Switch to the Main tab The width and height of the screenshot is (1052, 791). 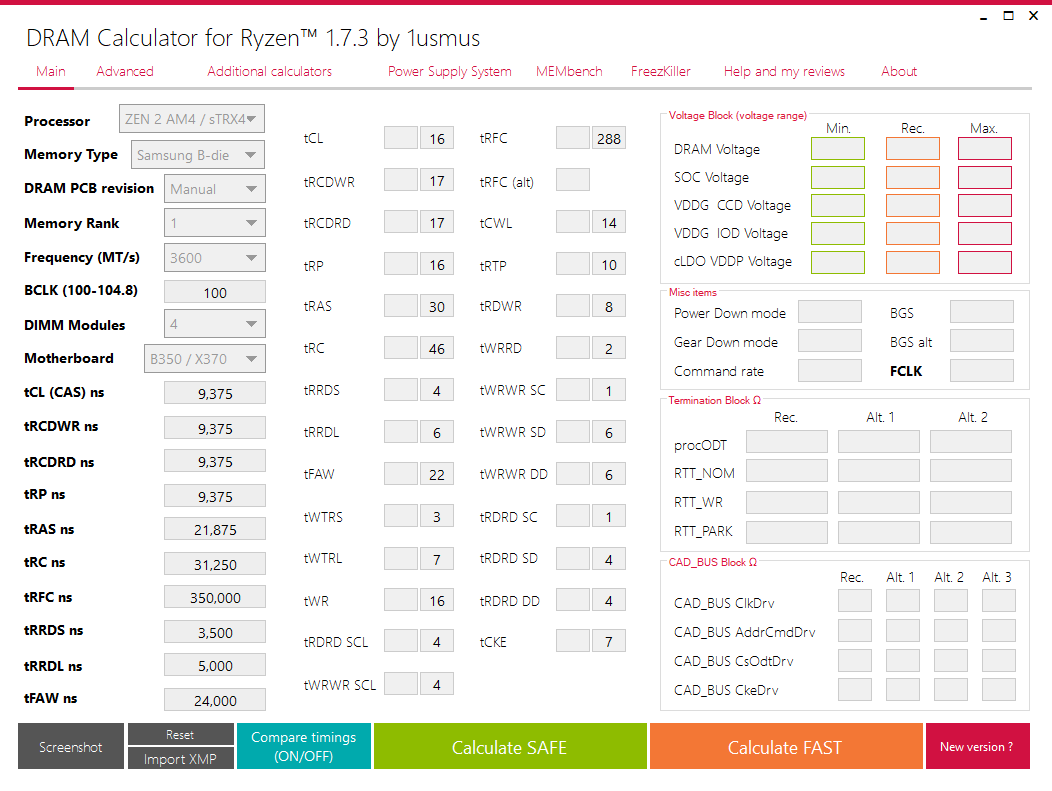coord(51,72)
